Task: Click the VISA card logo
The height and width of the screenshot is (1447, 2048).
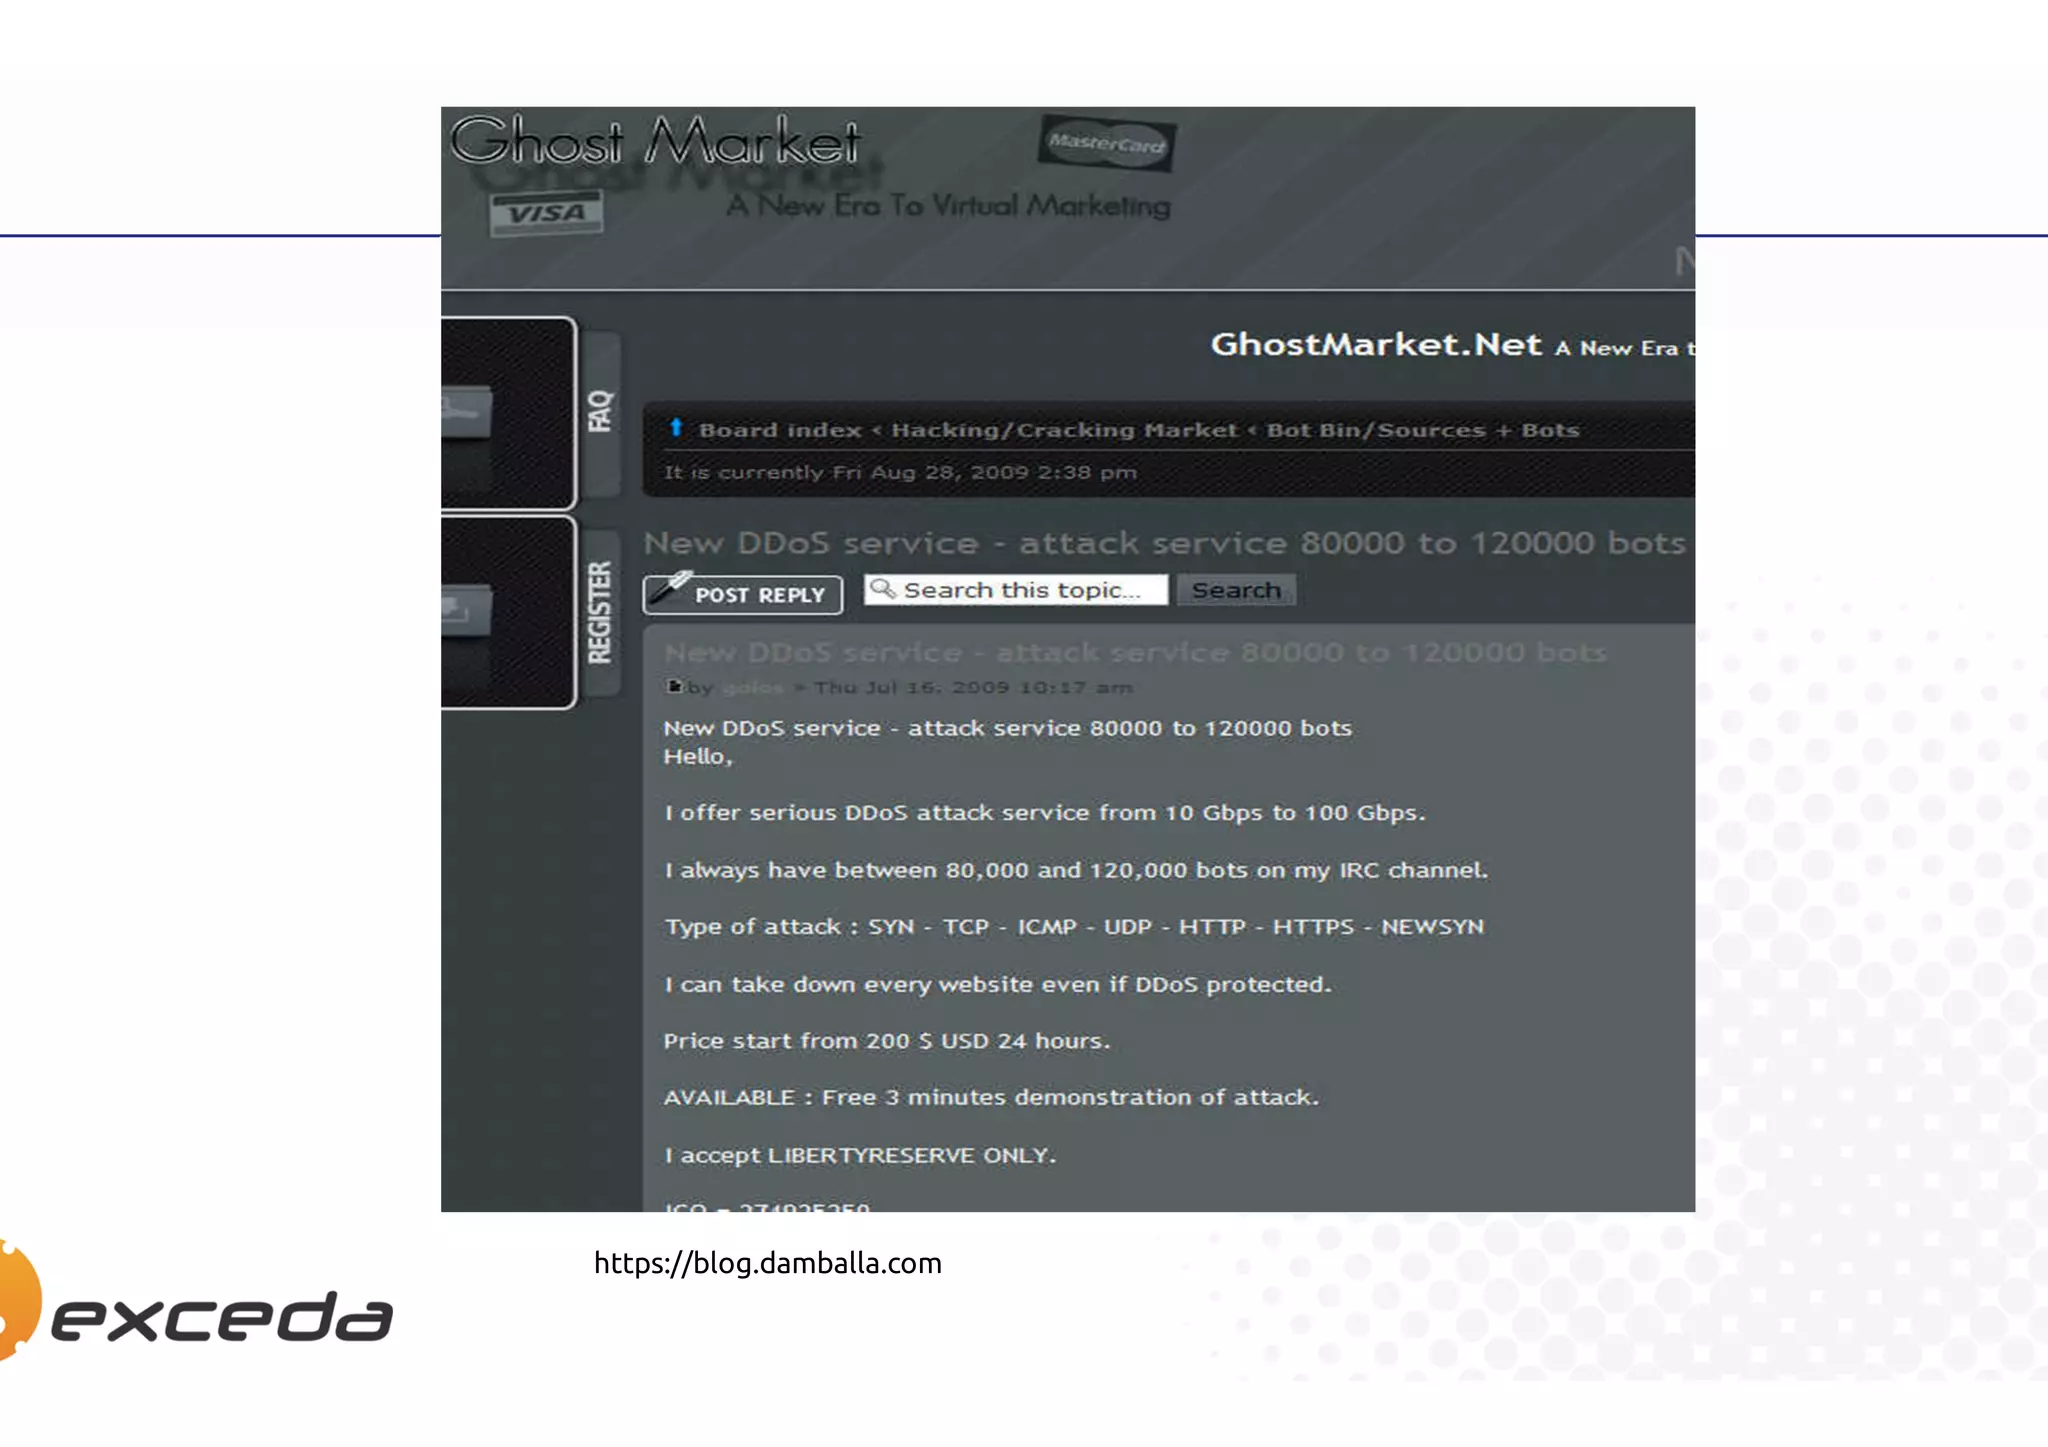Action: pyautogui.click(x=545, y=213)
